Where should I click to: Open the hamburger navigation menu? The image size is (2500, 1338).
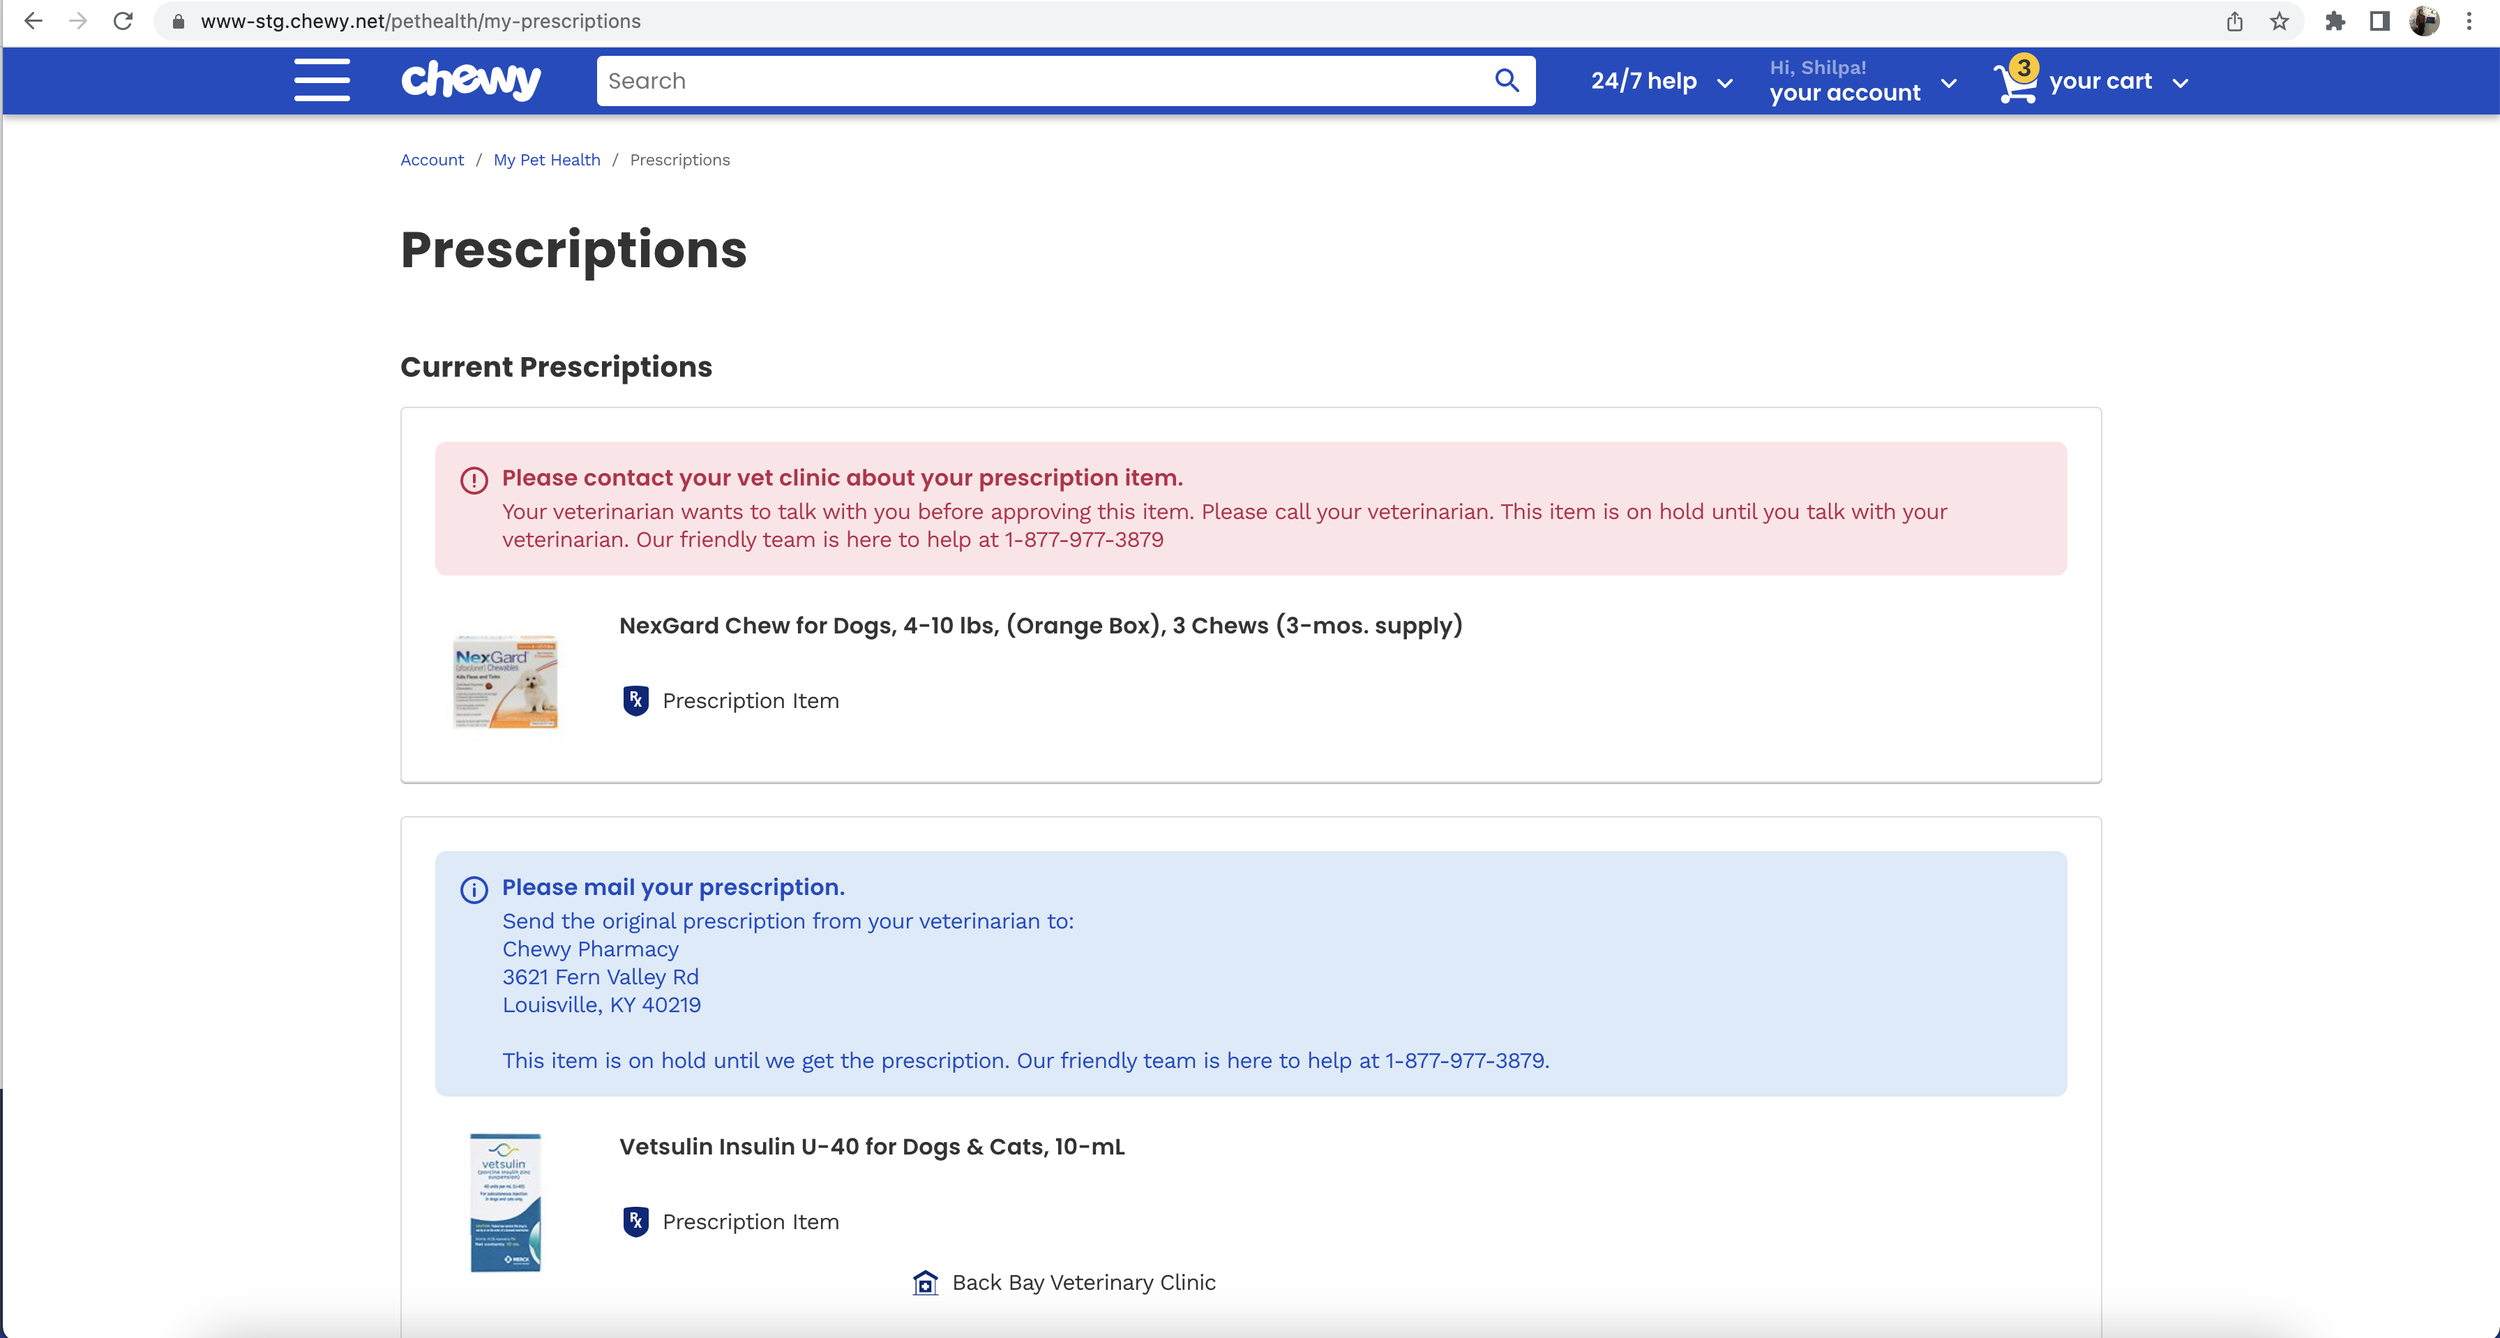(322, 80)
